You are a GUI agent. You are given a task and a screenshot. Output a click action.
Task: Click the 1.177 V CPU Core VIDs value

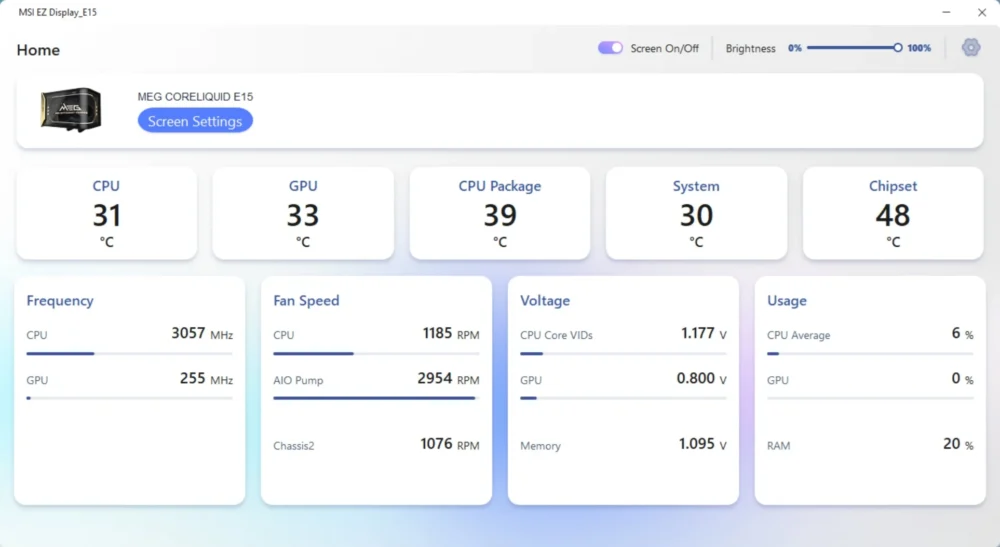[703, 333]
